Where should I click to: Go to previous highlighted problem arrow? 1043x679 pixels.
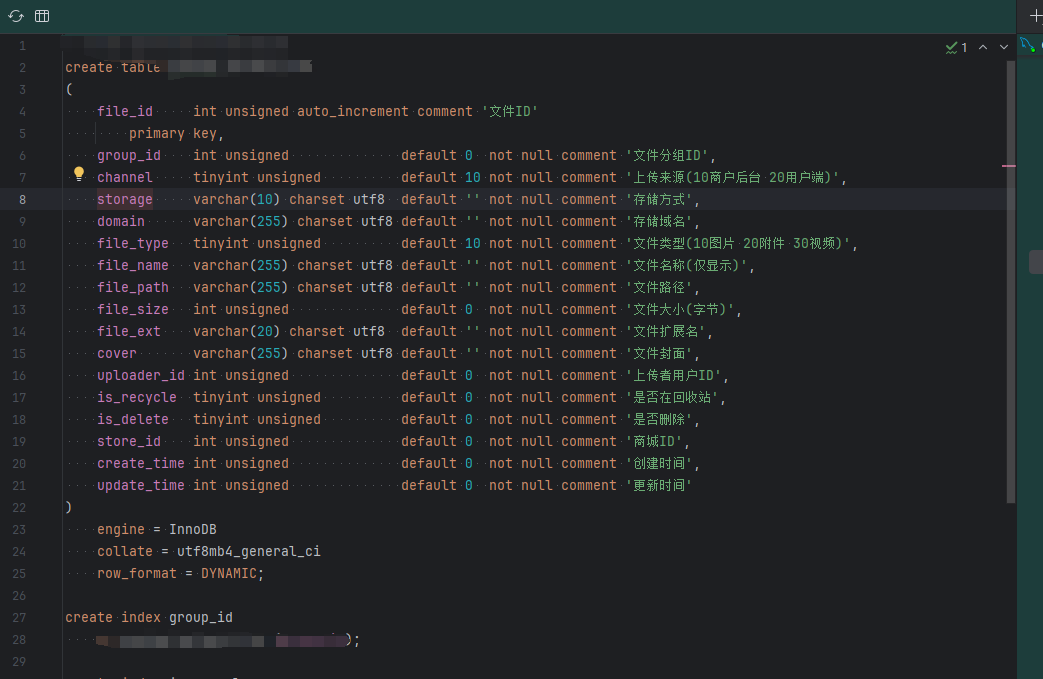pos(982,47)
